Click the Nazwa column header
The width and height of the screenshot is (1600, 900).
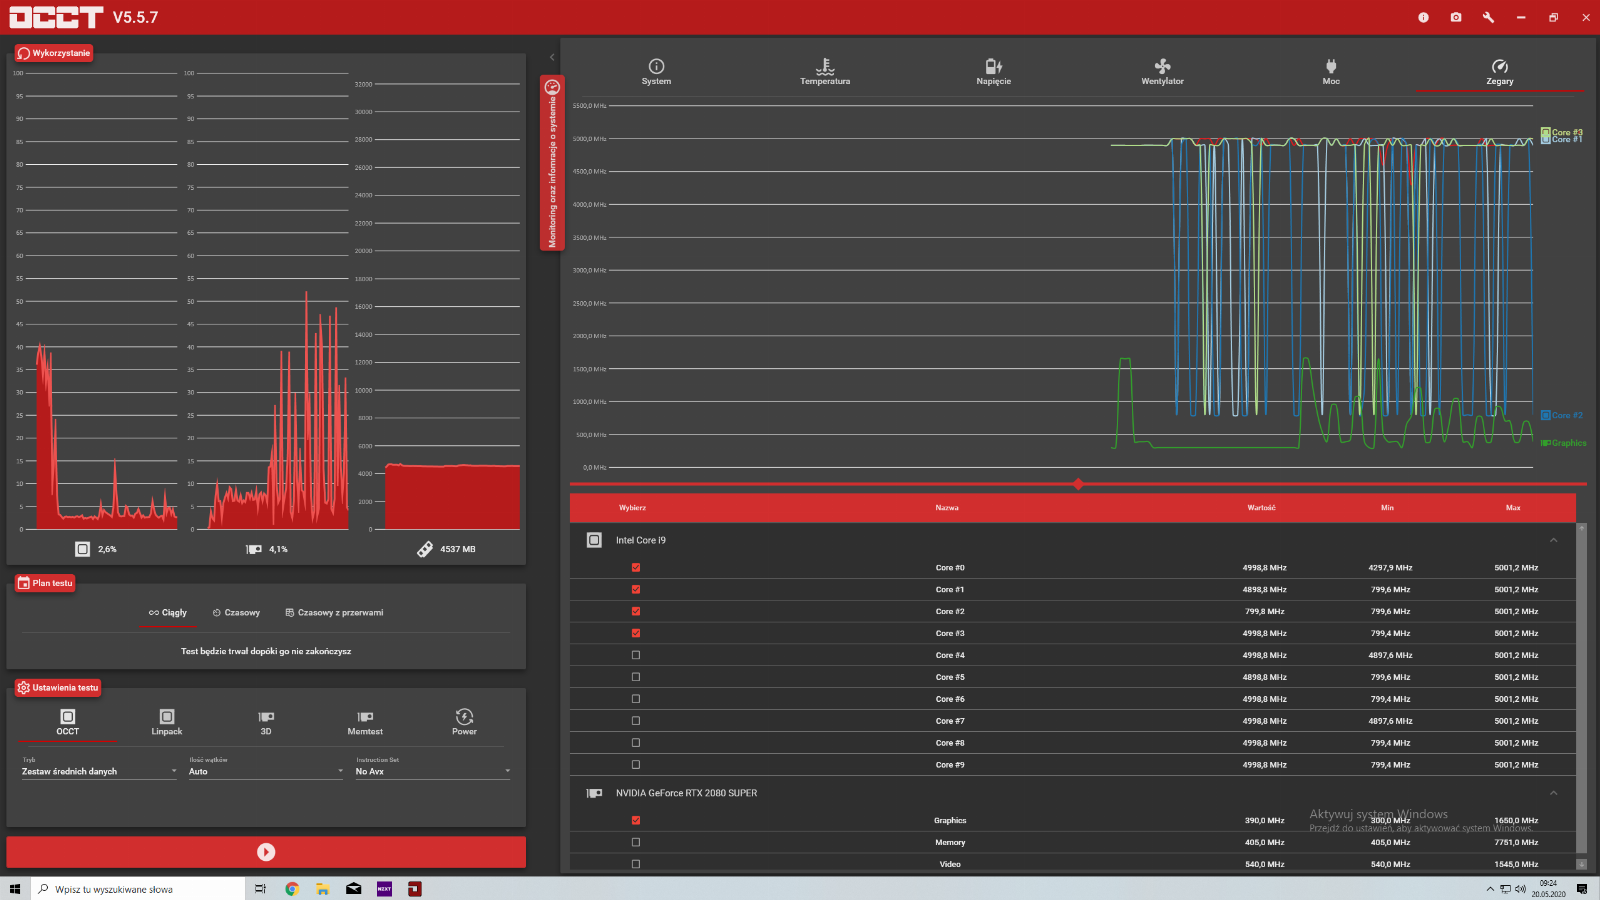pyautogui.click(x=947, y=508)
